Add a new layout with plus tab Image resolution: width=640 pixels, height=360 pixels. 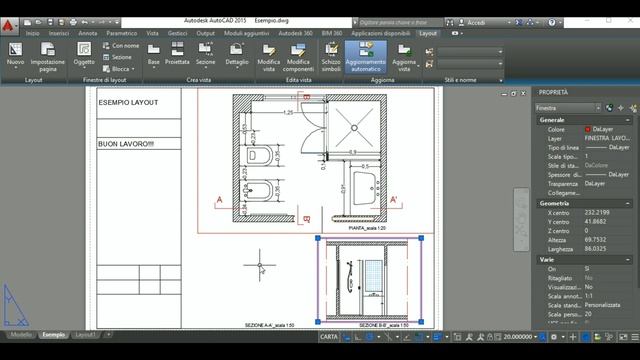[x=108, y=335]
